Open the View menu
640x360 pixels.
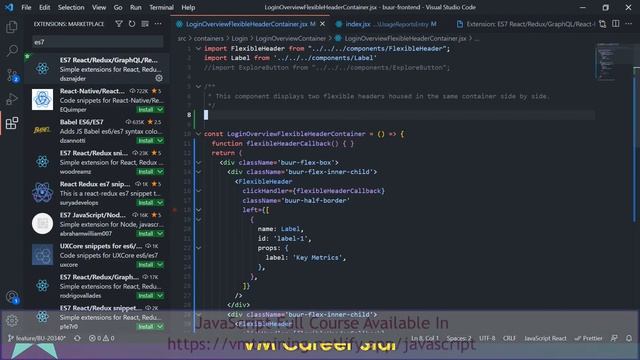coord(99,7)
